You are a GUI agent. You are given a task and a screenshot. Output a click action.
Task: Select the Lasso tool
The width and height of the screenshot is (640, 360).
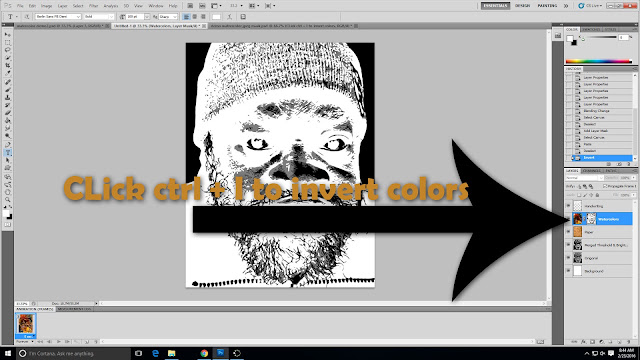pyautogui.click(x=7, y=50)
